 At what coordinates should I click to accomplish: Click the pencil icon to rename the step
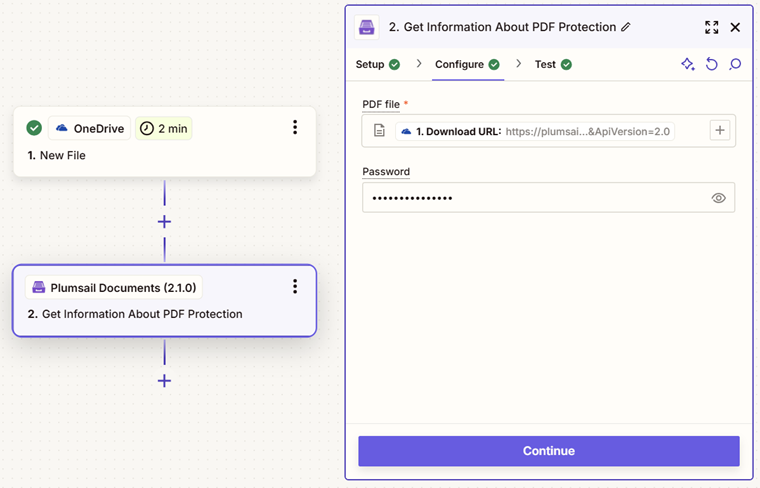pos(626,27)
